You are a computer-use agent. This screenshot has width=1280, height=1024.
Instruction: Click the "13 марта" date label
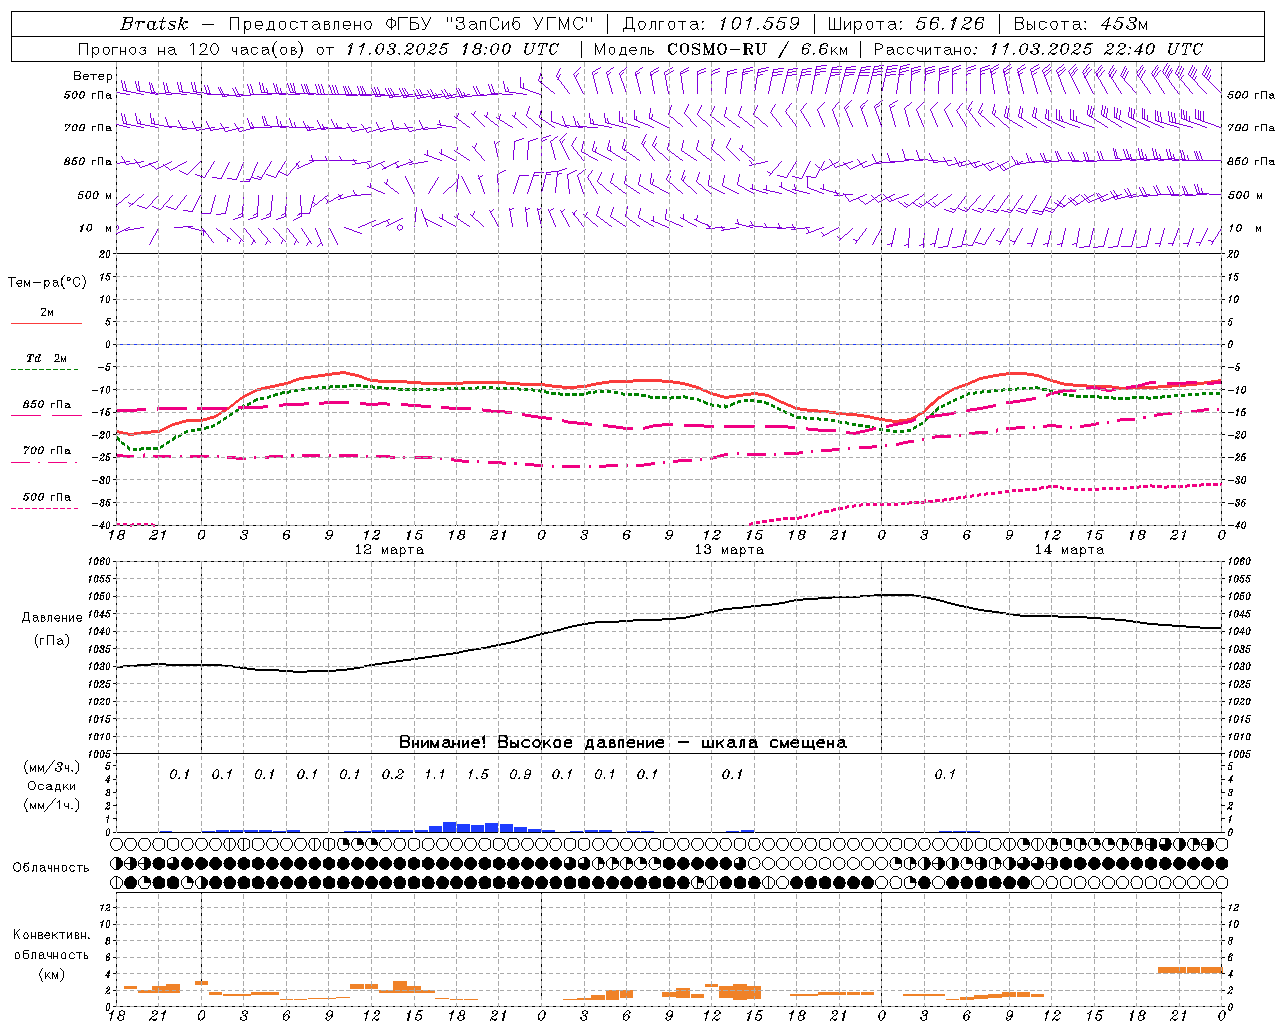[x=729, y=550]
